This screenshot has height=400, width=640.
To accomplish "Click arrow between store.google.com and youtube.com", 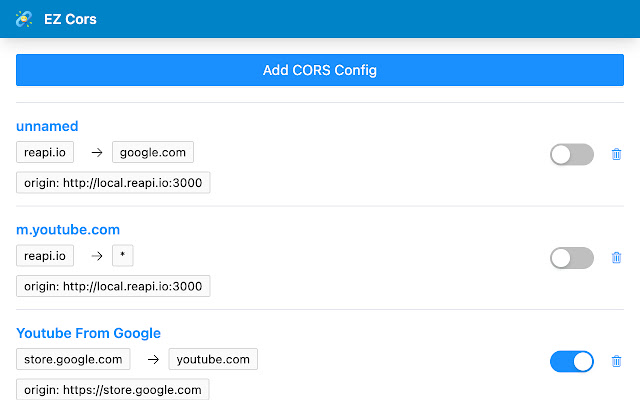I will [x=153, y=360].
